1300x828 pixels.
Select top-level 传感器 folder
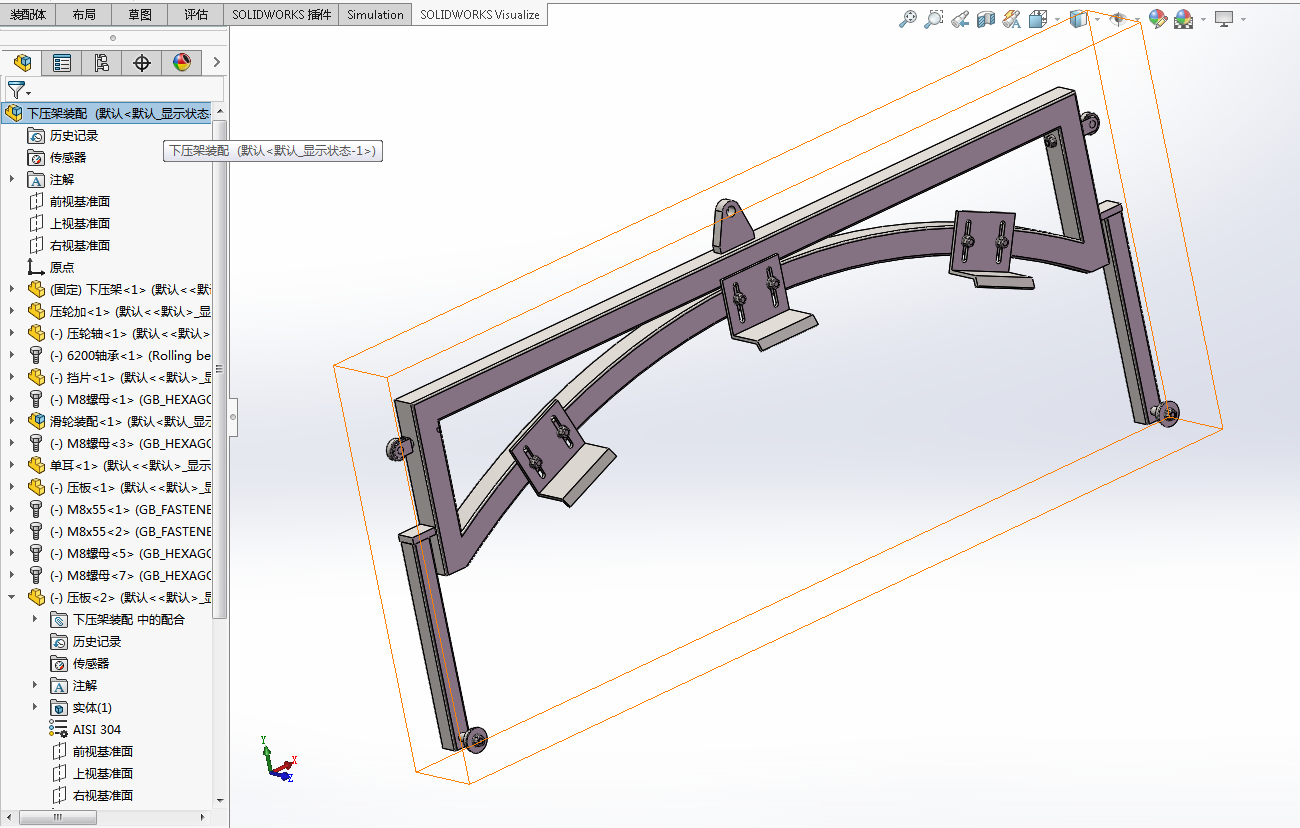pyautogui.click(x=68, y=157)
